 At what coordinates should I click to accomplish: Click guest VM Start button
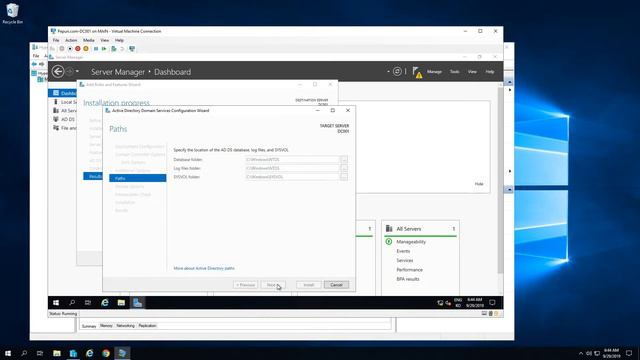click(x=56, y=302)
